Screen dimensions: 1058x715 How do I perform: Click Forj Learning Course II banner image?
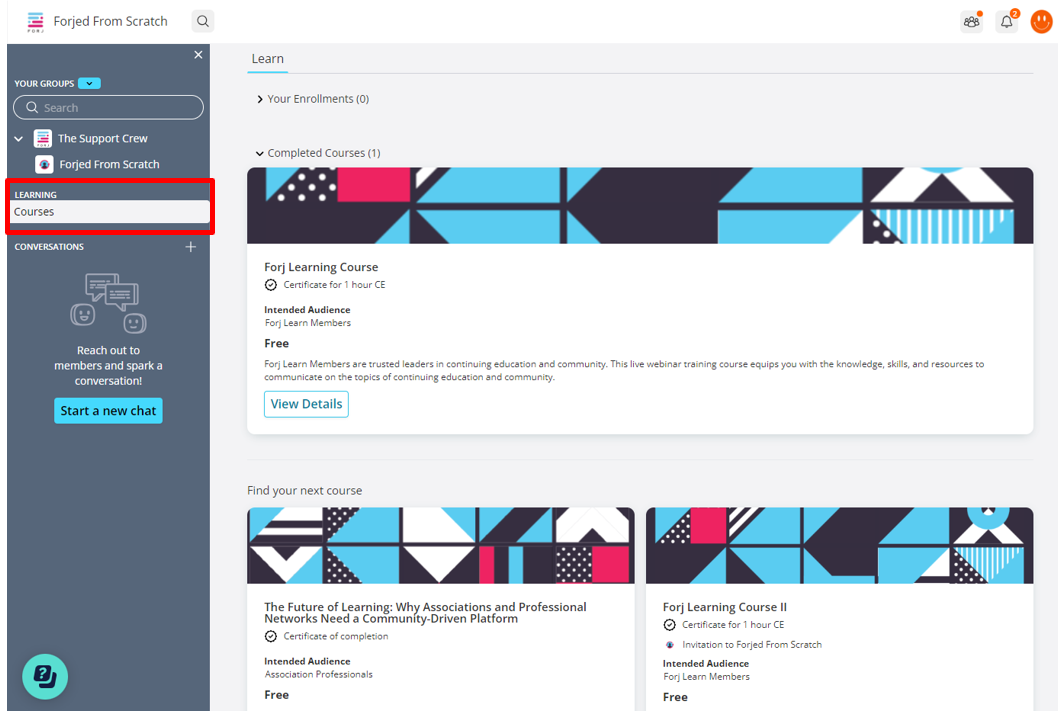coord(839,546)
